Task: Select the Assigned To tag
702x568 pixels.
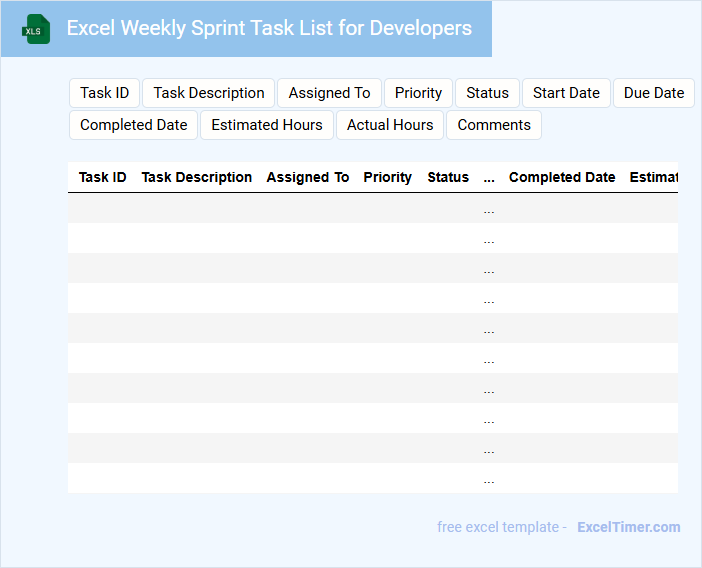Action: click(x=329, y=93)
